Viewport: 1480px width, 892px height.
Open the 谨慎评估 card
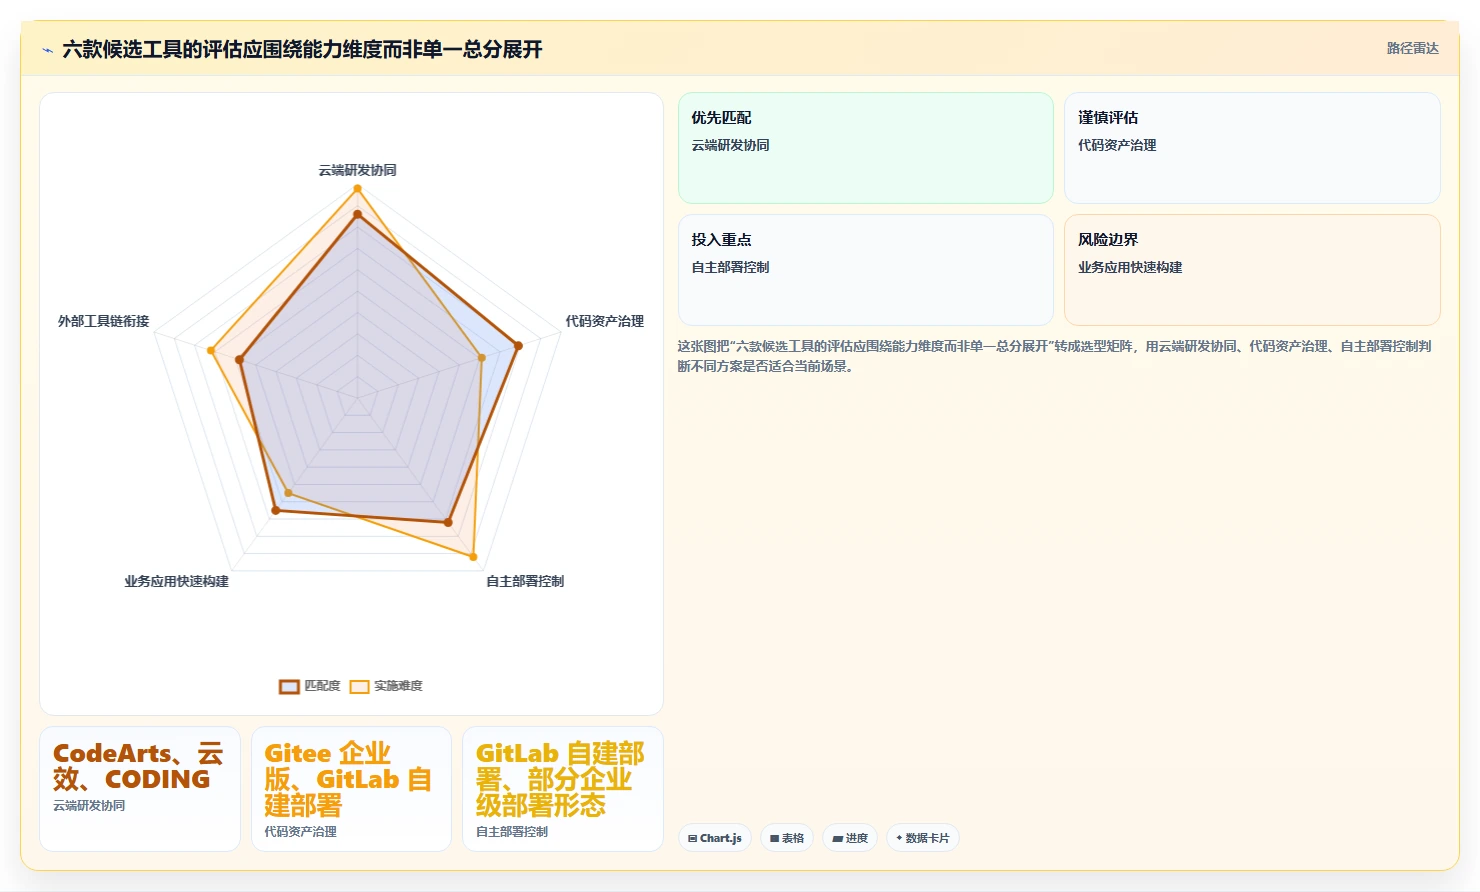1252,148
